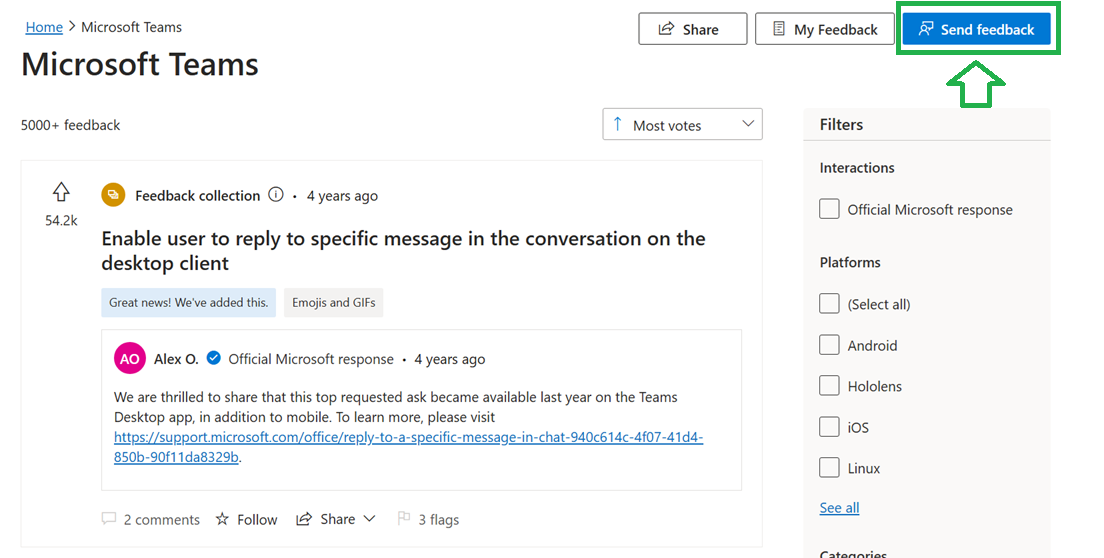
Task: Click the Feedback collection info icon
Action: [x=276, y=195]
